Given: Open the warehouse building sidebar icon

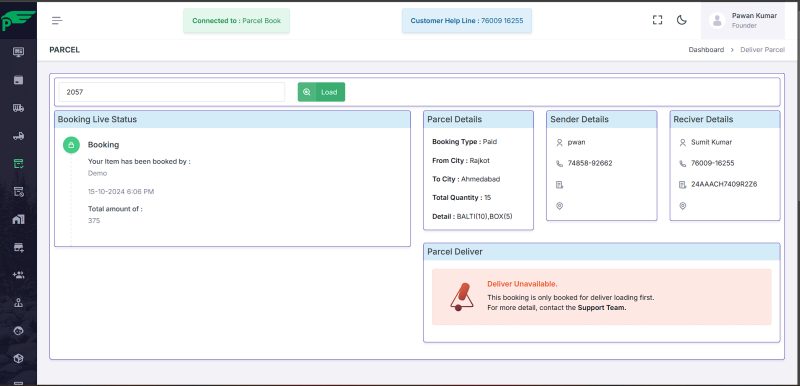Looking at the screenshot, I should (18, 219).
